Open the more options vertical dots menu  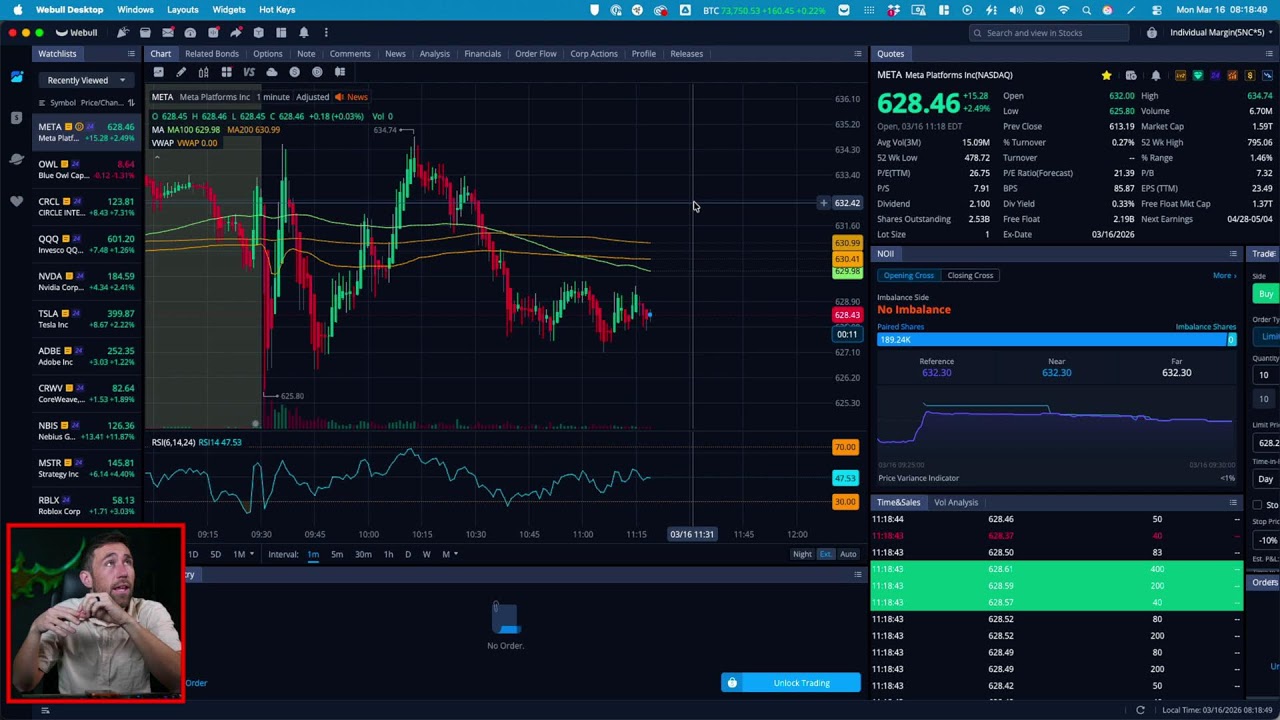coord(326,32)
